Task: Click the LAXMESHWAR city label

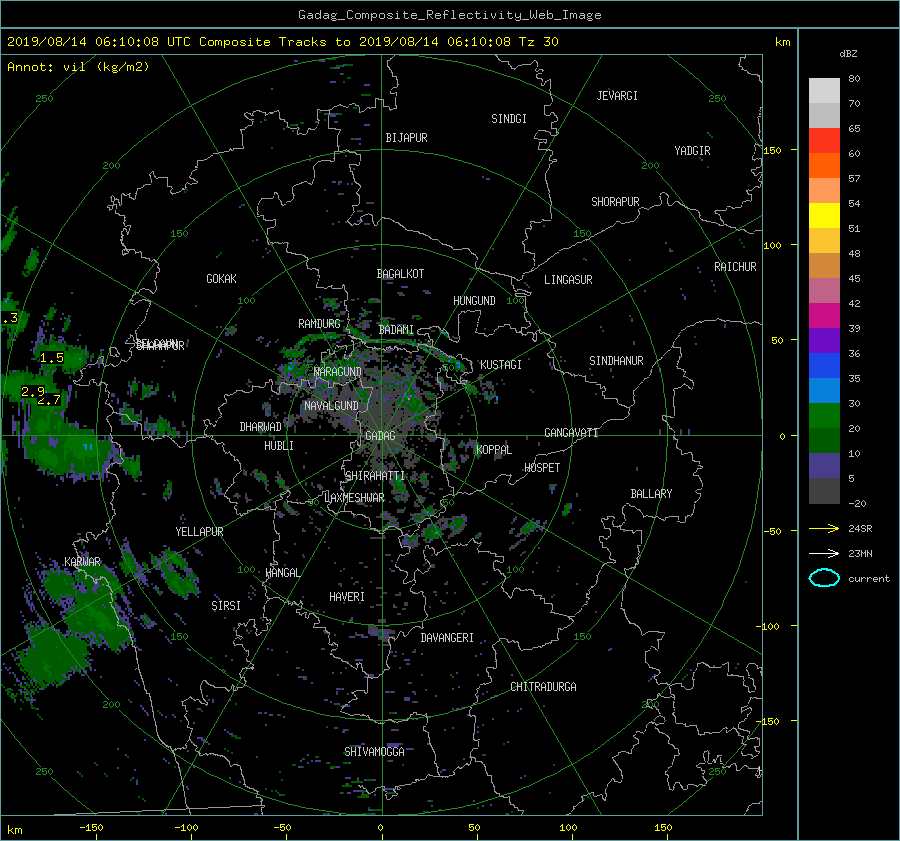Action: 354,498
